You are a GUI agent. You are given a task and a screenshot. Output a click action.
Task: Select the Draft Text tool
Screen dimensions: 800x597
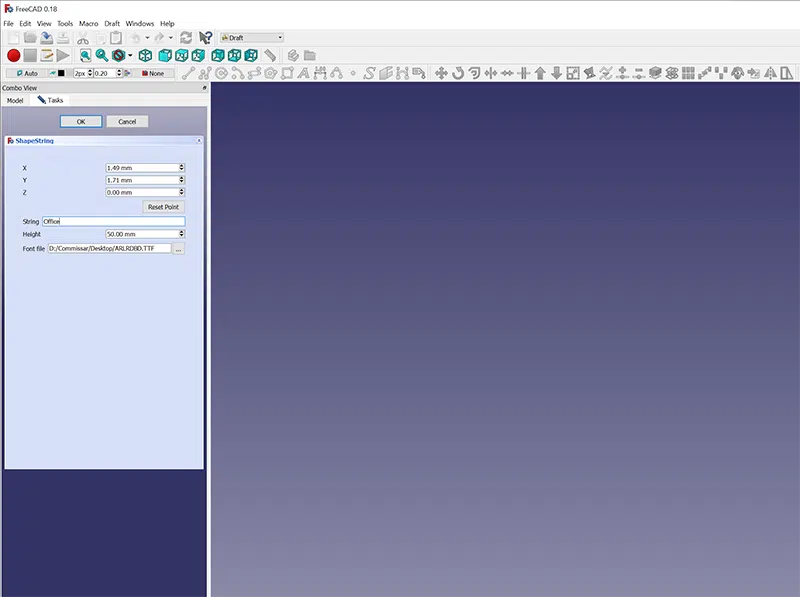coord(303,73)
